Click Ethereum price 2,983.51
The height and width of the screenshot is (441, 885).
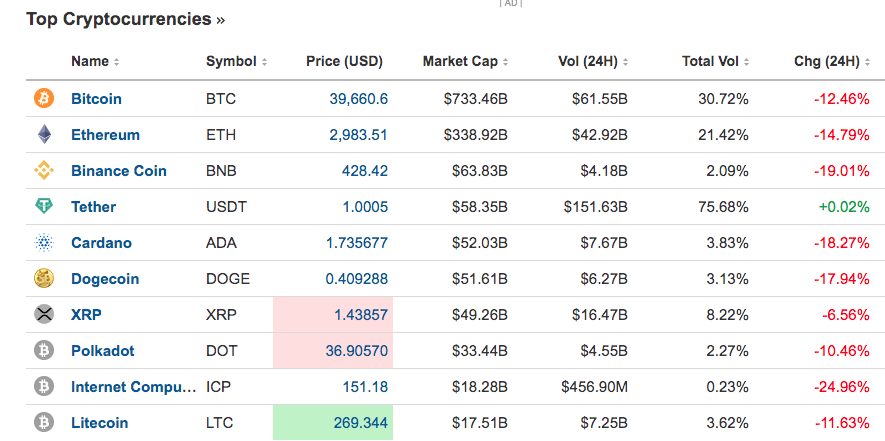pyautogui.click(x=358, y=135)
